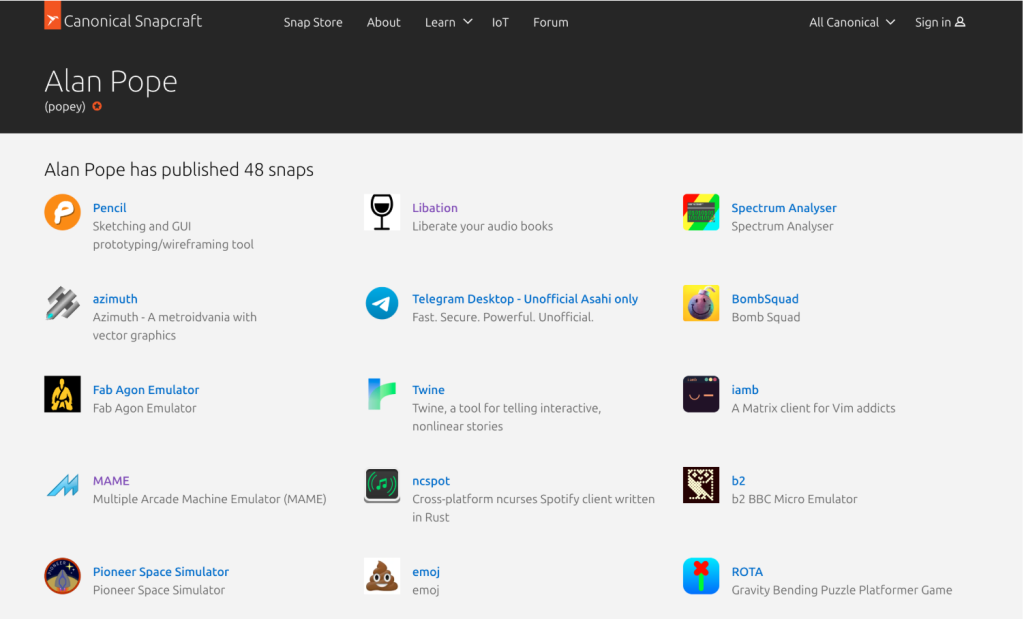1024x619 pixels.
Task: Click 'Cross-platform ncurses Spotify client' description
Action: click(x=534, y=508)
